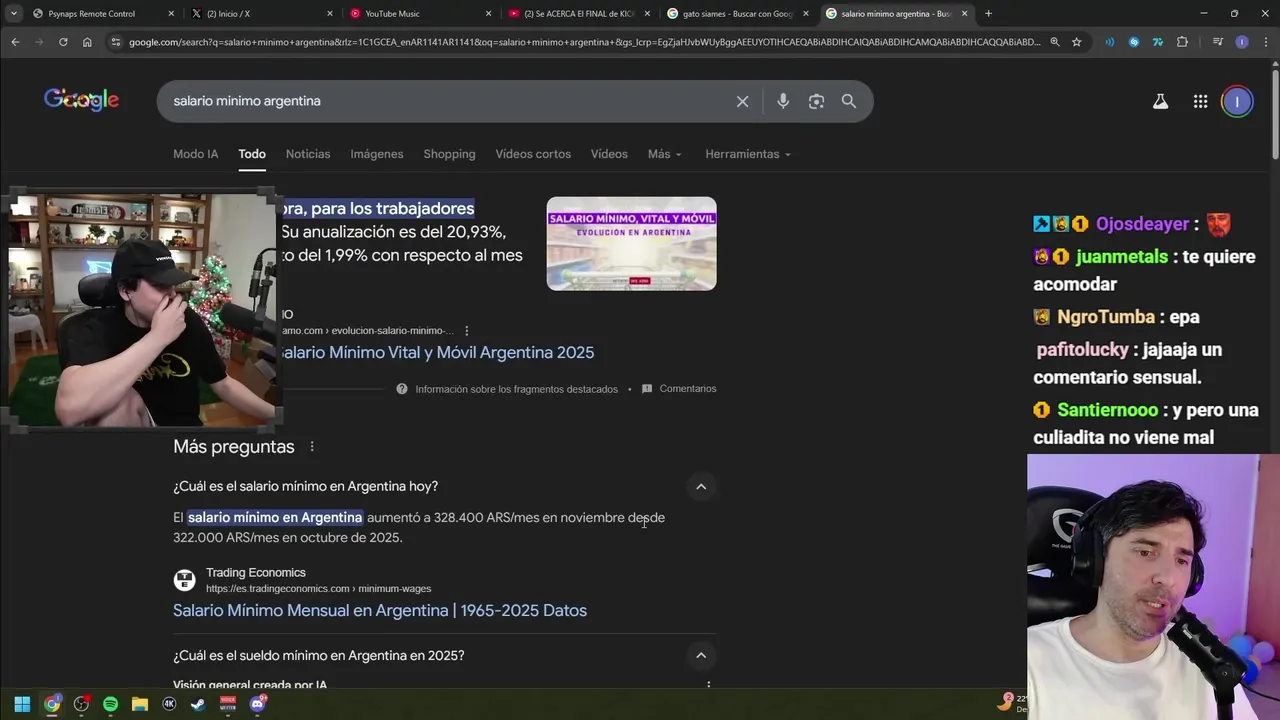This screenshot has height=720, width=1280.
Task: Open the Windows Start button
Action: click(22, 704)
